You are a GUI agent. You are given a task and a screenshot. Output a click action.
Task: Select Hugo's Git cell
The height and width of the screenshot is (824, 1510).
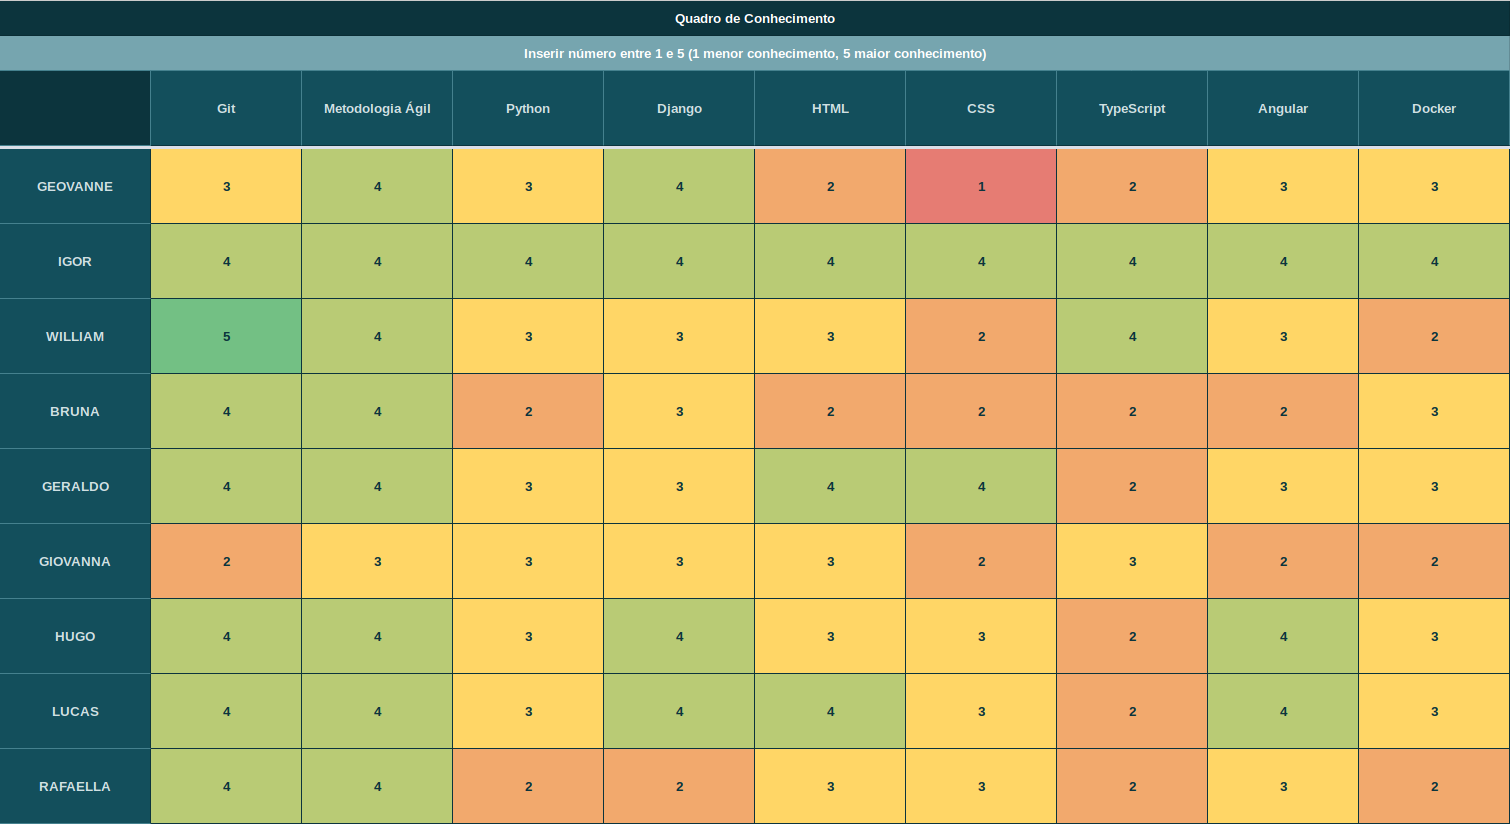[x=226, y=636]
